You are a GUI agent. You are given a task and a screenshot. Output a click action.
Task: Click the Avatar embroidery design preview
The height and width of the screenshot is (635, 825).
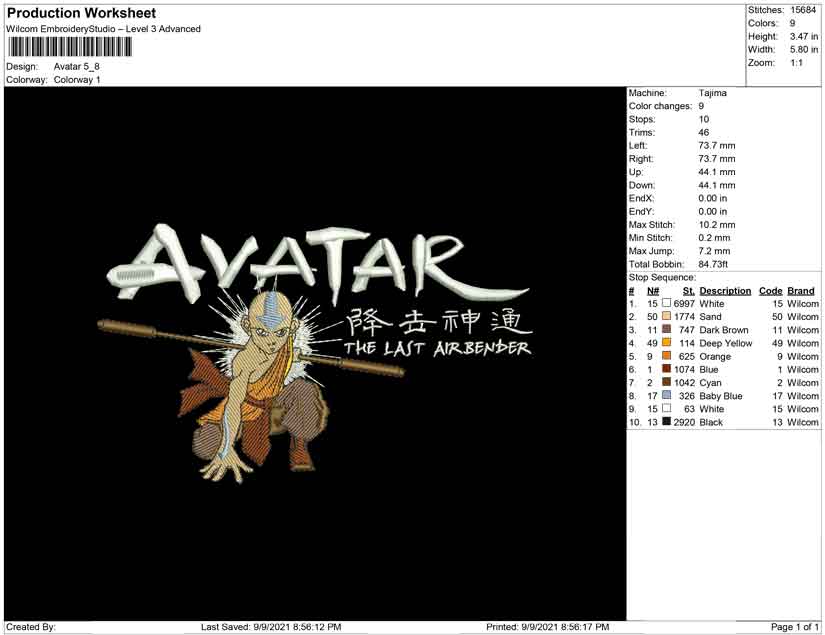(315, 354)
